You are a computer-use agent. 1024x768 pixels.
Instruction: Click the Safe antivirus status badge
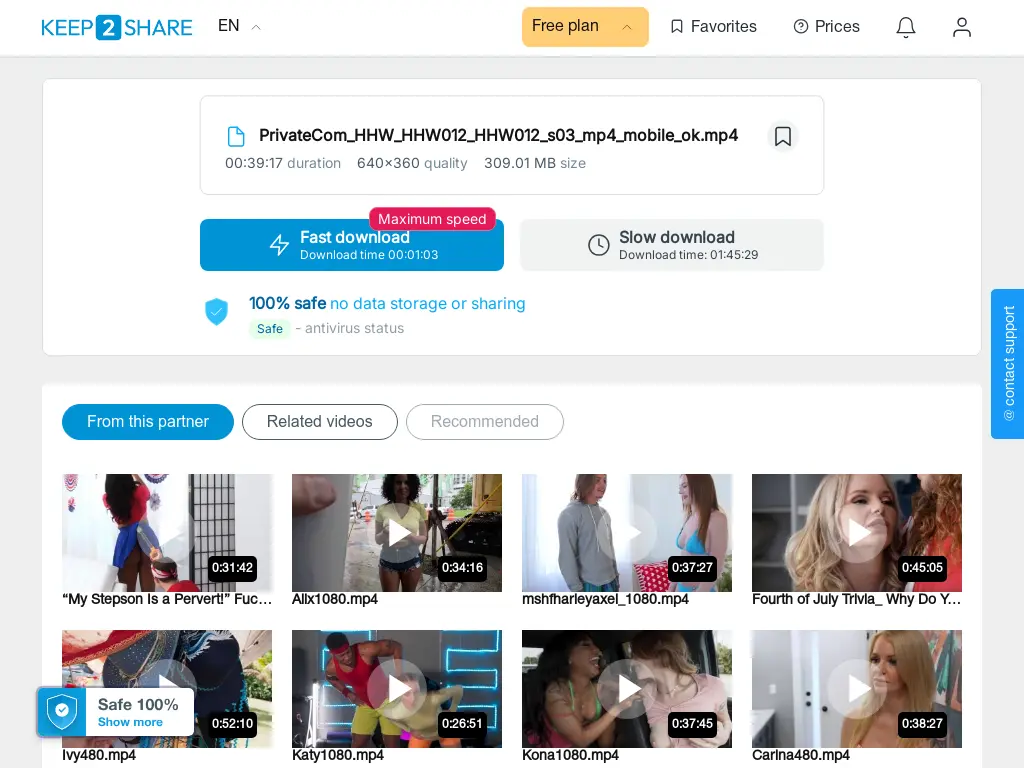(269, 328)
